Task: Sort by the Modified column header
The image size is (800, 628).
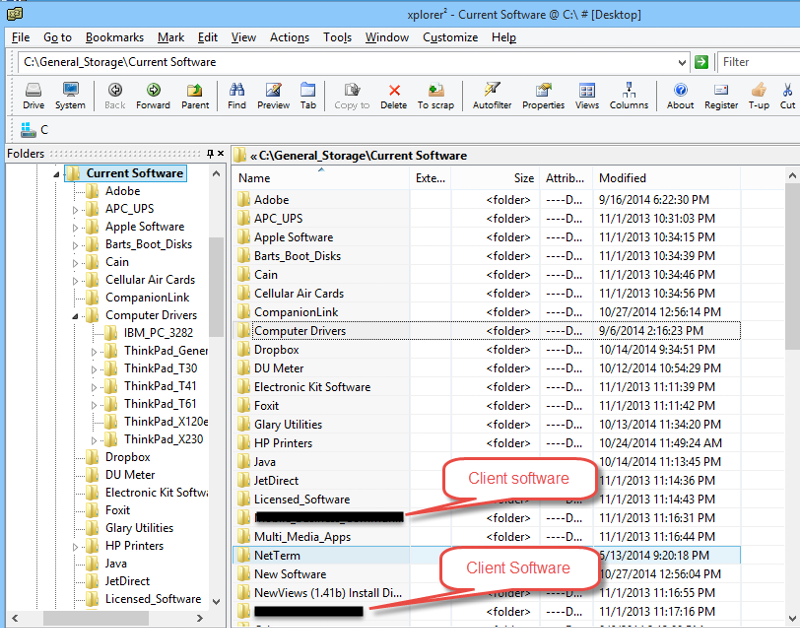Action: tap(666, 178)
